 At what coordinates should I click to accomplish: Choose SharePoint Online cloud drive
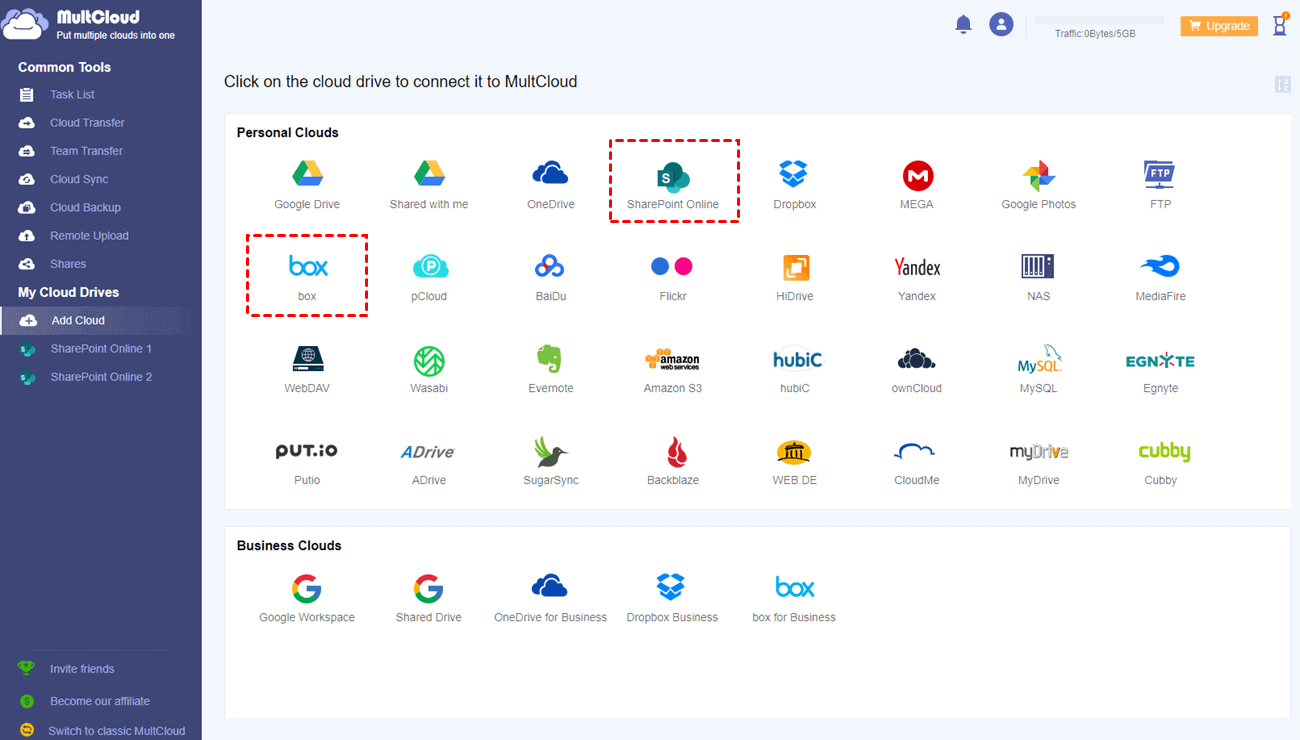[673, 184]
